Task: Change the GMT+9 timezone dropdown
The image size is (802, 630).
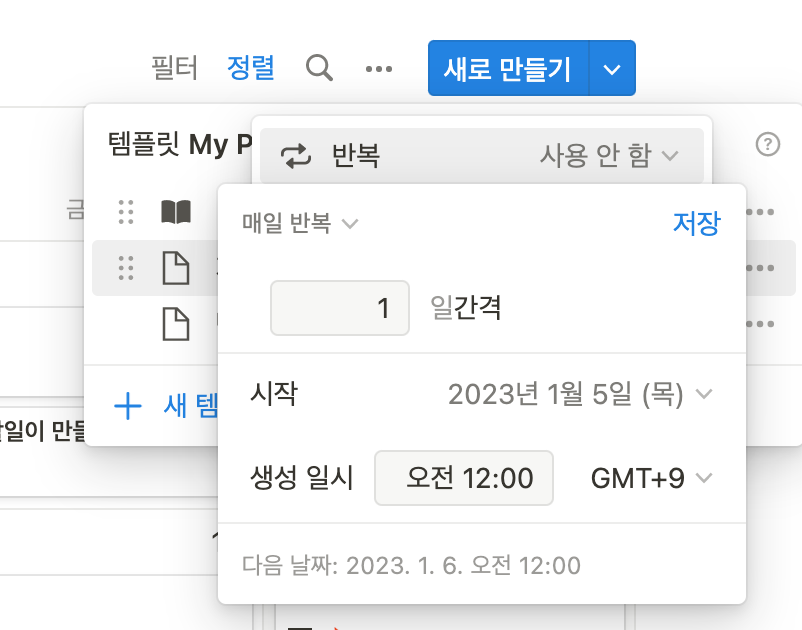Action: (651, 478)
